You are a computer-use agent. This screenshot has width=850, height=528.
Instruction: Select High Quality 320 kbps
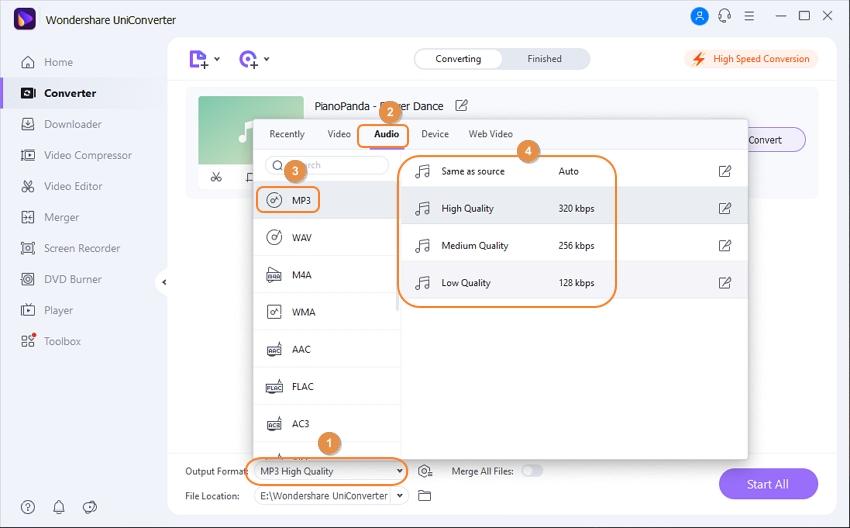pos(574,208)
